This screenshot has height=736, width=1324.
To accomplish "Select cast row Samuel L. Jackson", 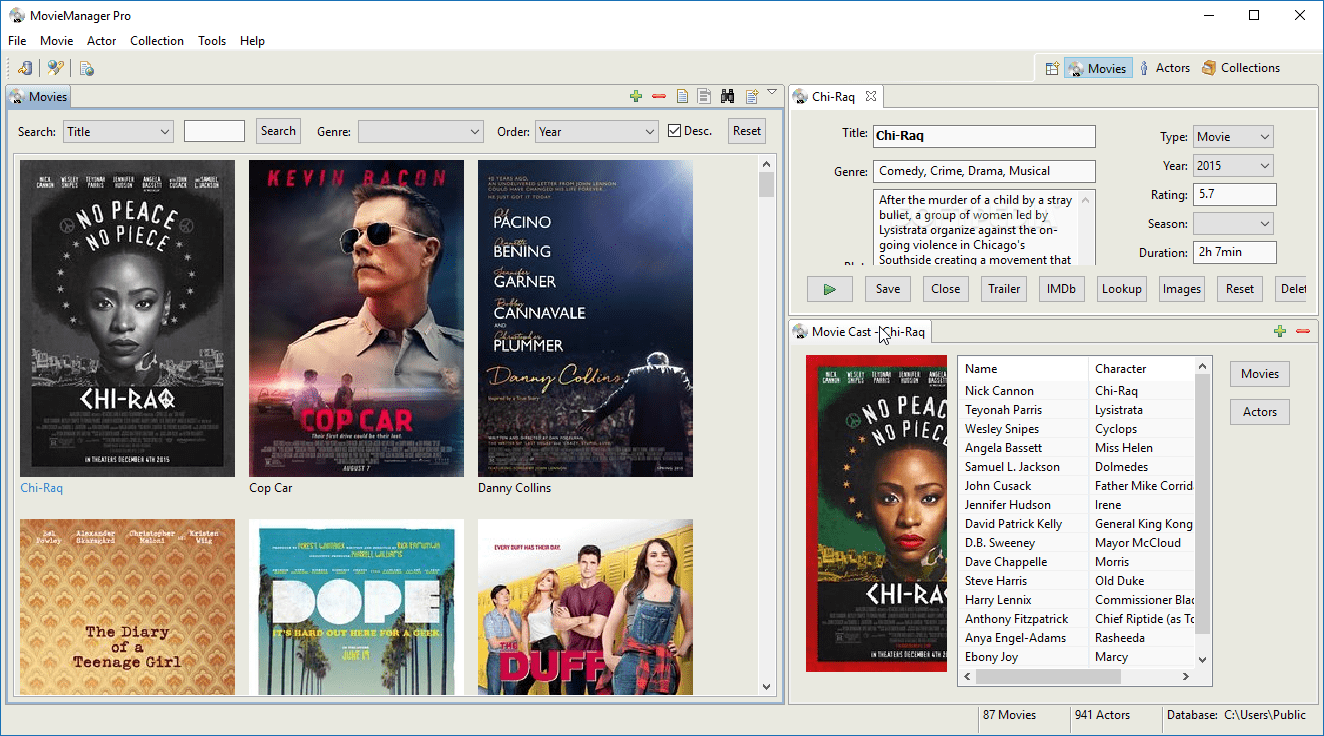I will click(1076, 467).
